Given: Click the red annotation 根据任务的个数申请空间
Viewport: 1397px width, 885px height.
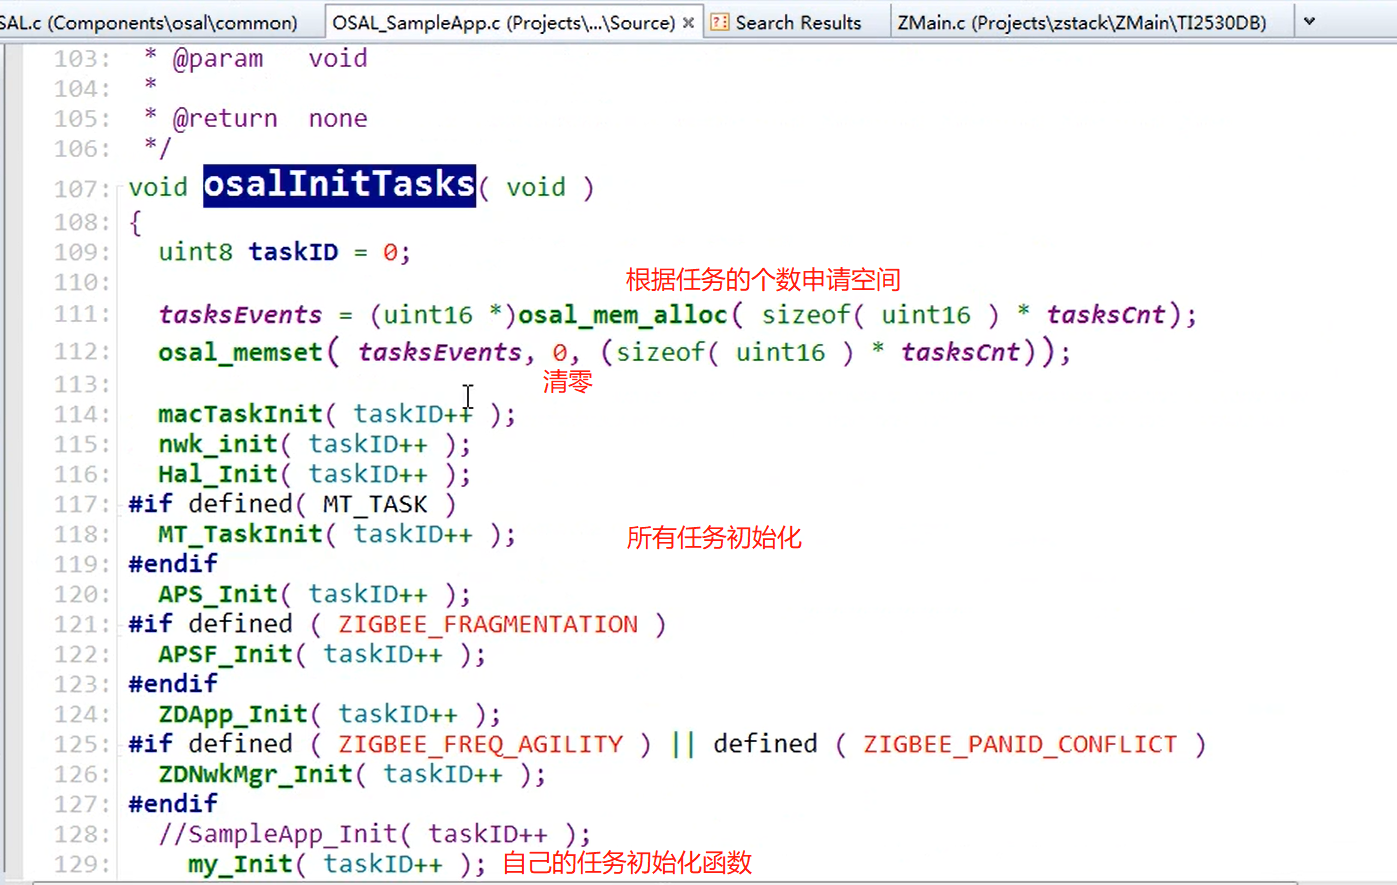Looking at the screenshot, I should [x=763, y=279].
